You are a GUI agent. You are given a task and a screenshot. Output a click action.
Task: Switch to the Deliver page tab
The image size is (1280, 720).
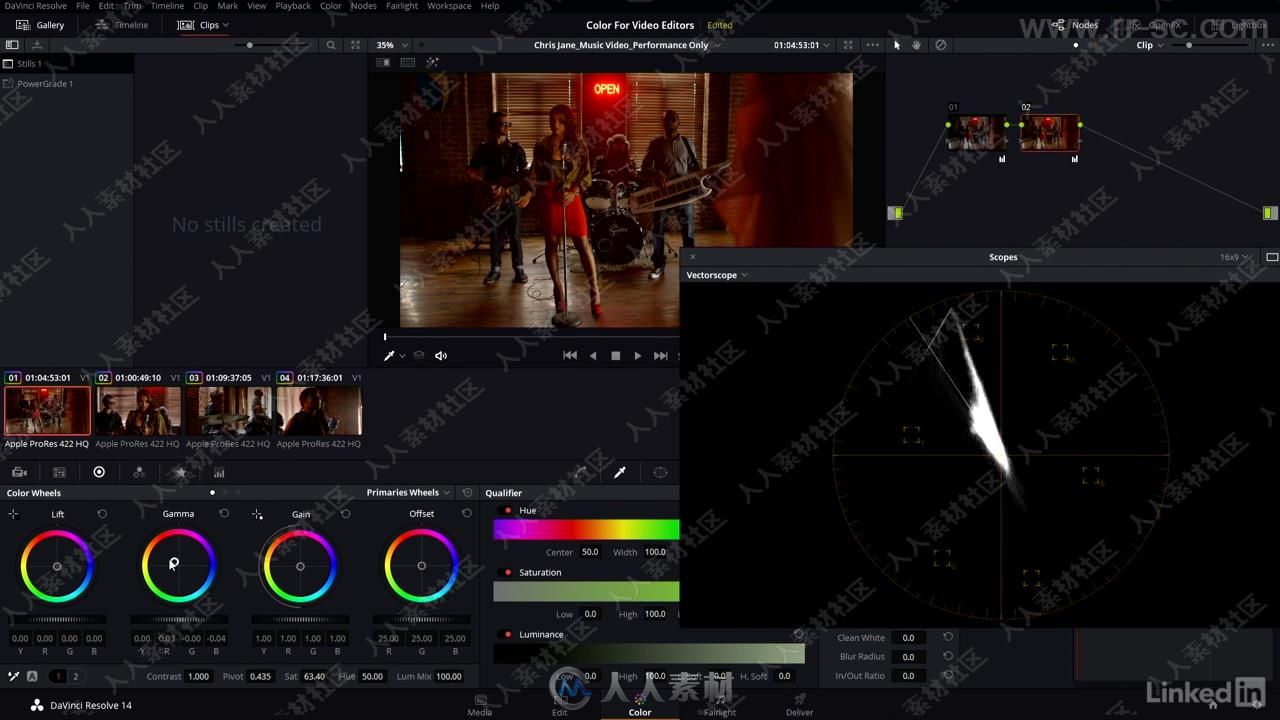pyautogui.click(x=799, y=705)
